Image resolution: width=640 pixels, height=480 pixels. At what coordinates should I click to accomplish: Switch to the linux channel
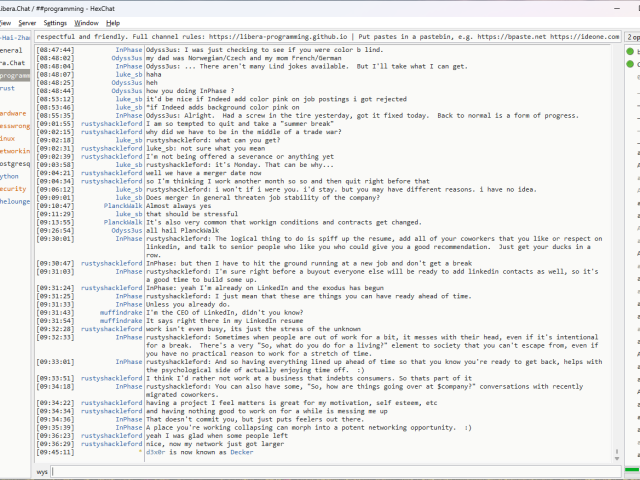tap(8, 138)
